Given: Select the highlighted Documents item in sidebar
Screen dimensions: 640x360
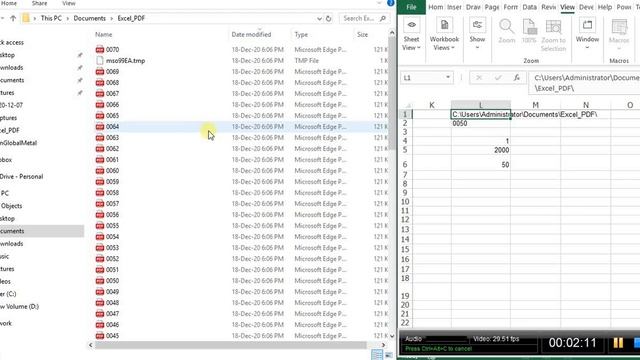Looking at the screenshot, I should tap(42, 231).
